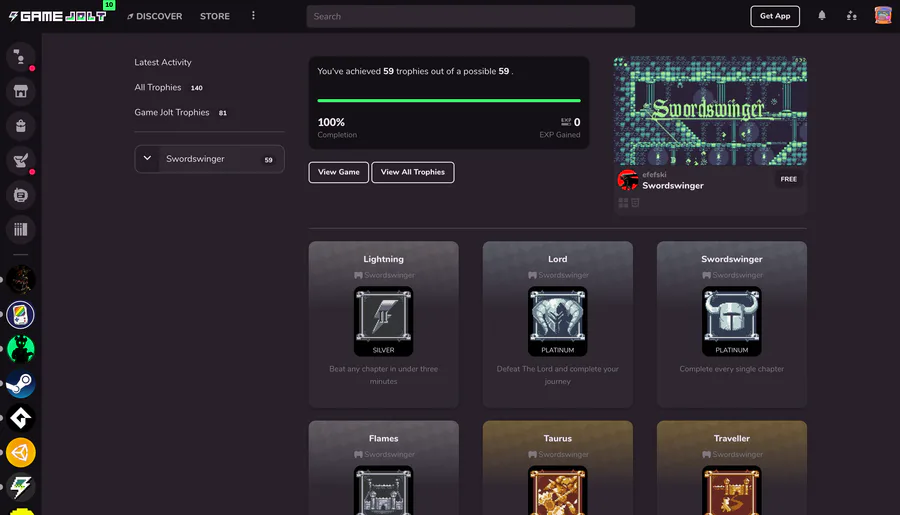Click the FREE price tag
The width and height of the screenshot is (900, 515).
click(789, 179)
